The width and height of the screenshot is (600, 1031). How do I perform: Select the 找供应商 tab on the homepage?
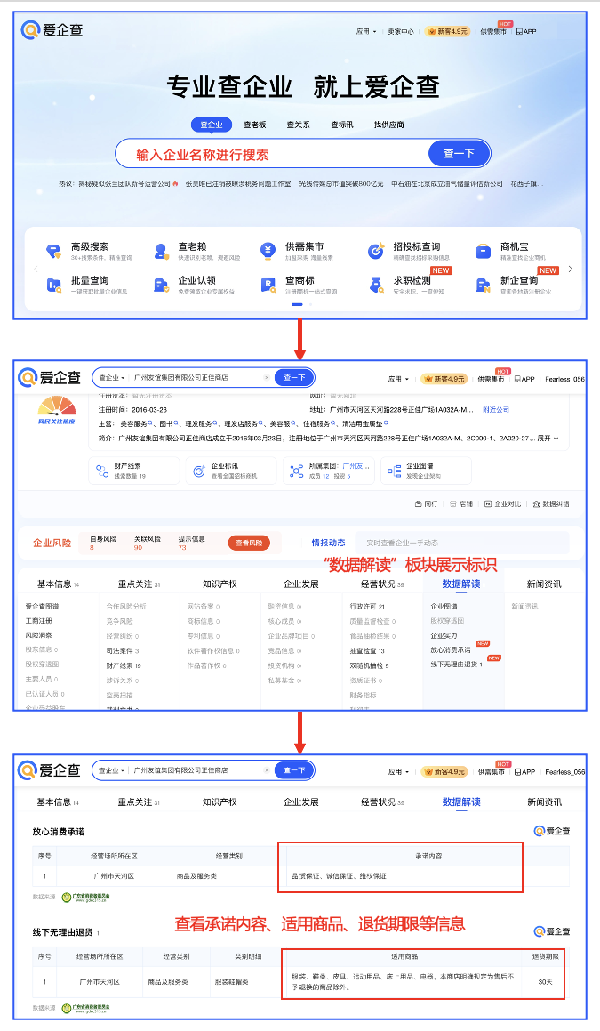(x=389, y=124)
